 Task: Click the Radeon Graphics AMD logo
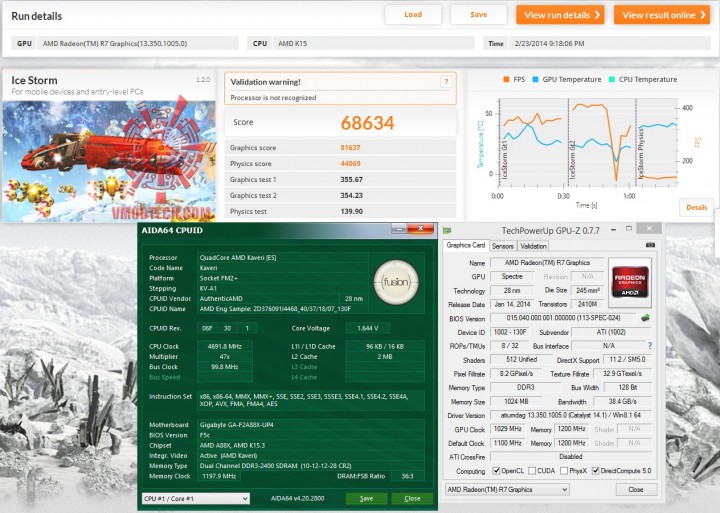click(x=630, y=282)
